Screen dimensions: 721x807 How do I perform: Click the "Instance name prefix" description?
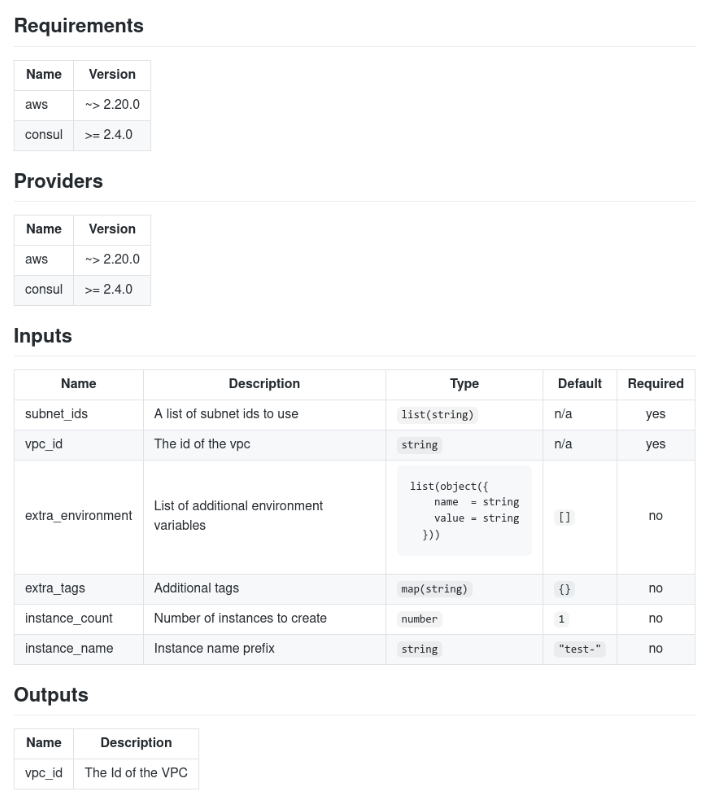pos(214,649)
